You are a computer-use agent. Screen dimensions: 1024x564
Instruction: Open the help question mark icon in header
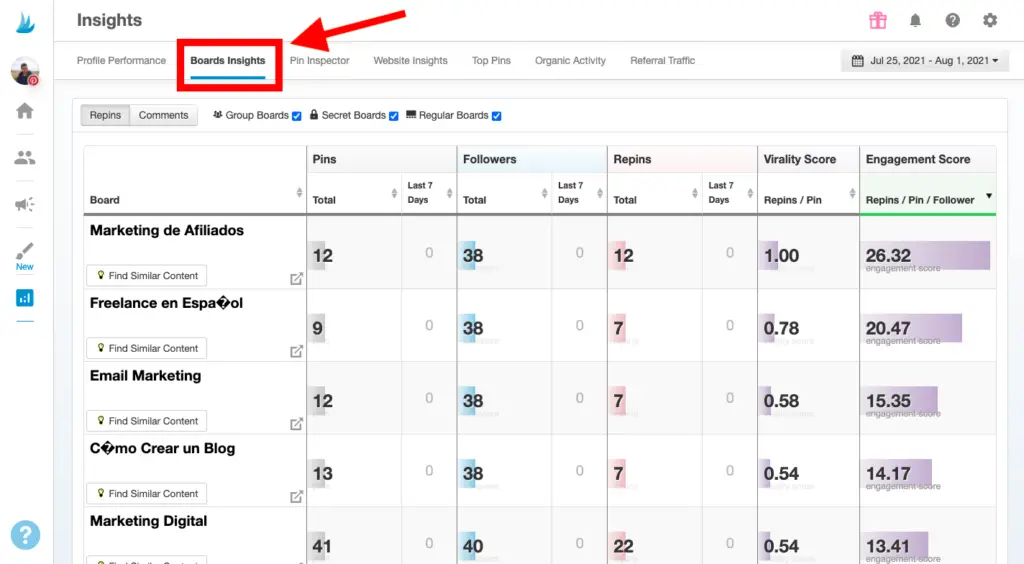pyautogui.click(x=952, y=20)
